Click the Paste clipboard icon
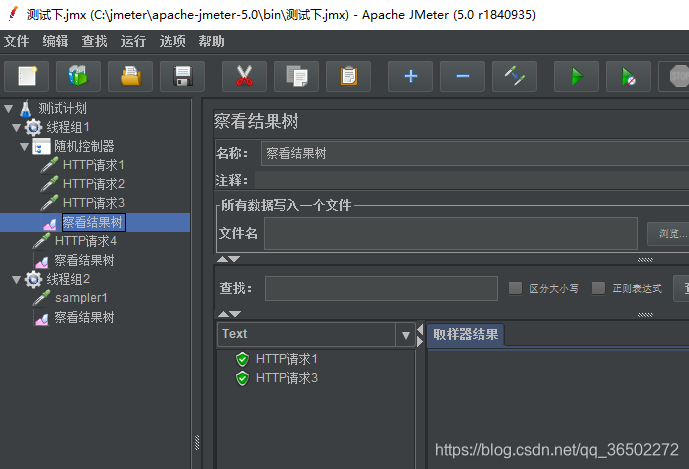The image size is (689, 469). pyautogui.click(x=348, y=76)
